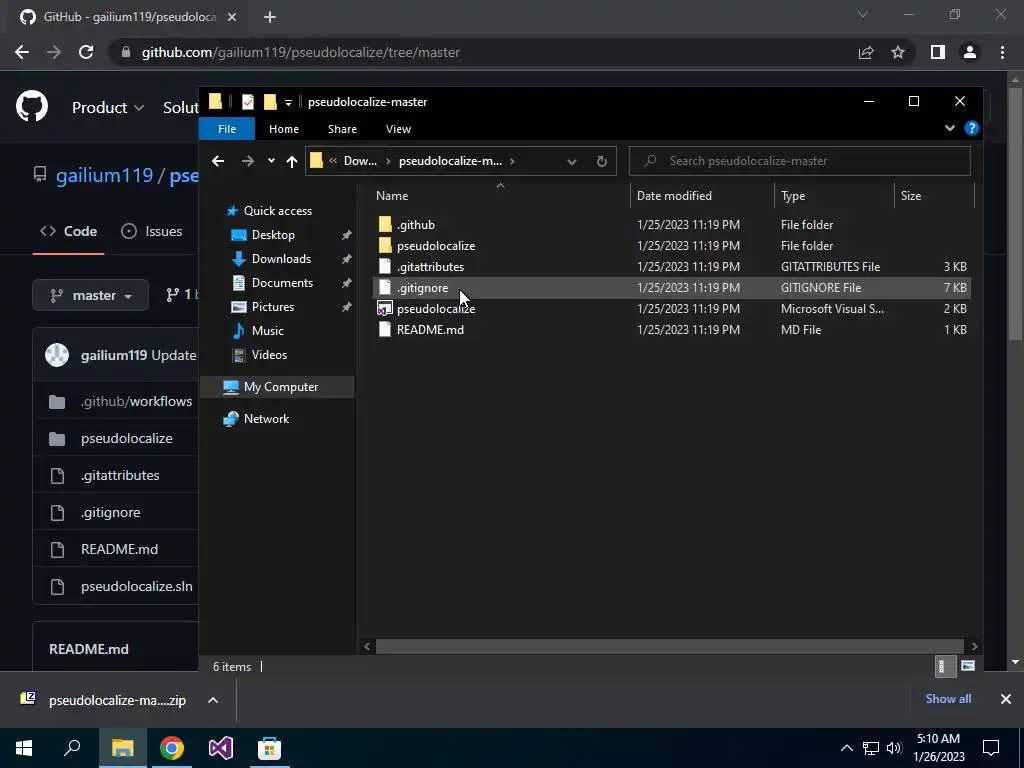1024x768 pixels.
Task: Share this page from Chrome address bar
Action: point(866,52)
